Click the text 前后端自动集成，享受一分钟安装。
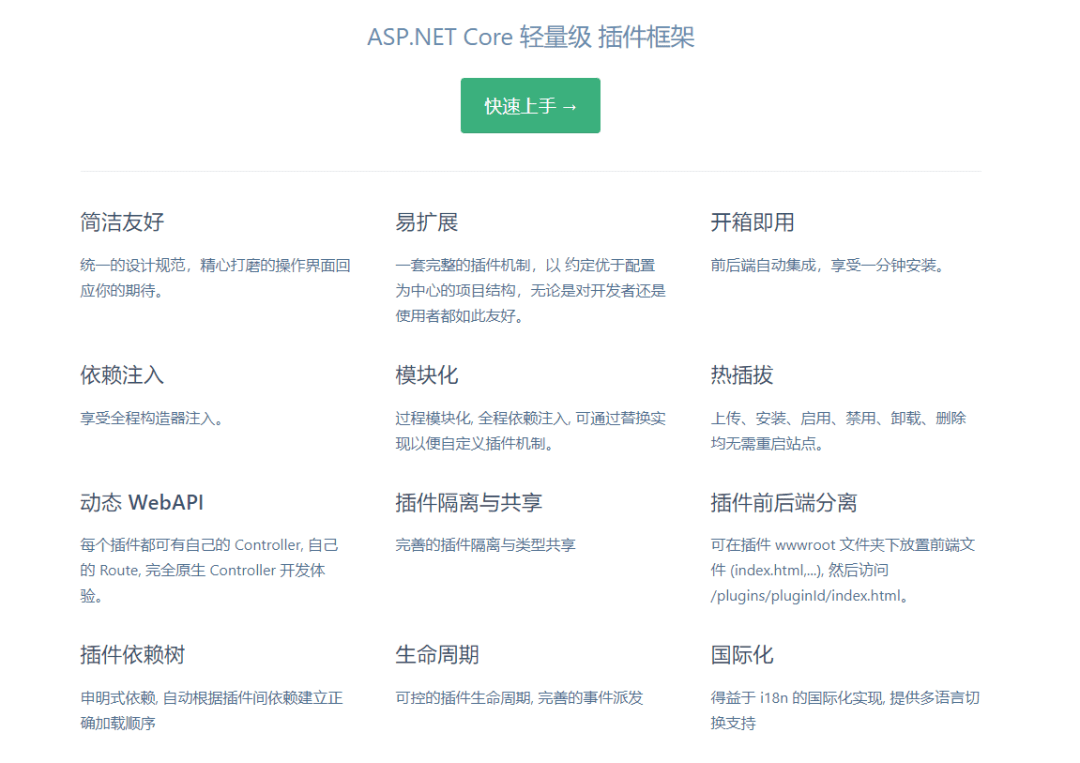Screen dimensions: 1080x763 830,265
